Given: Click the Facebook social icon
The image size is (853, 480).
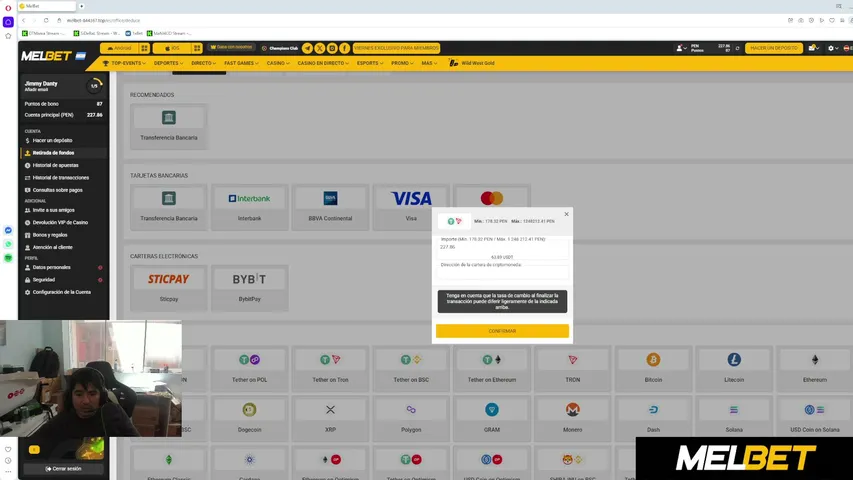Looking at the screenshot, I should tap(345, 48).
